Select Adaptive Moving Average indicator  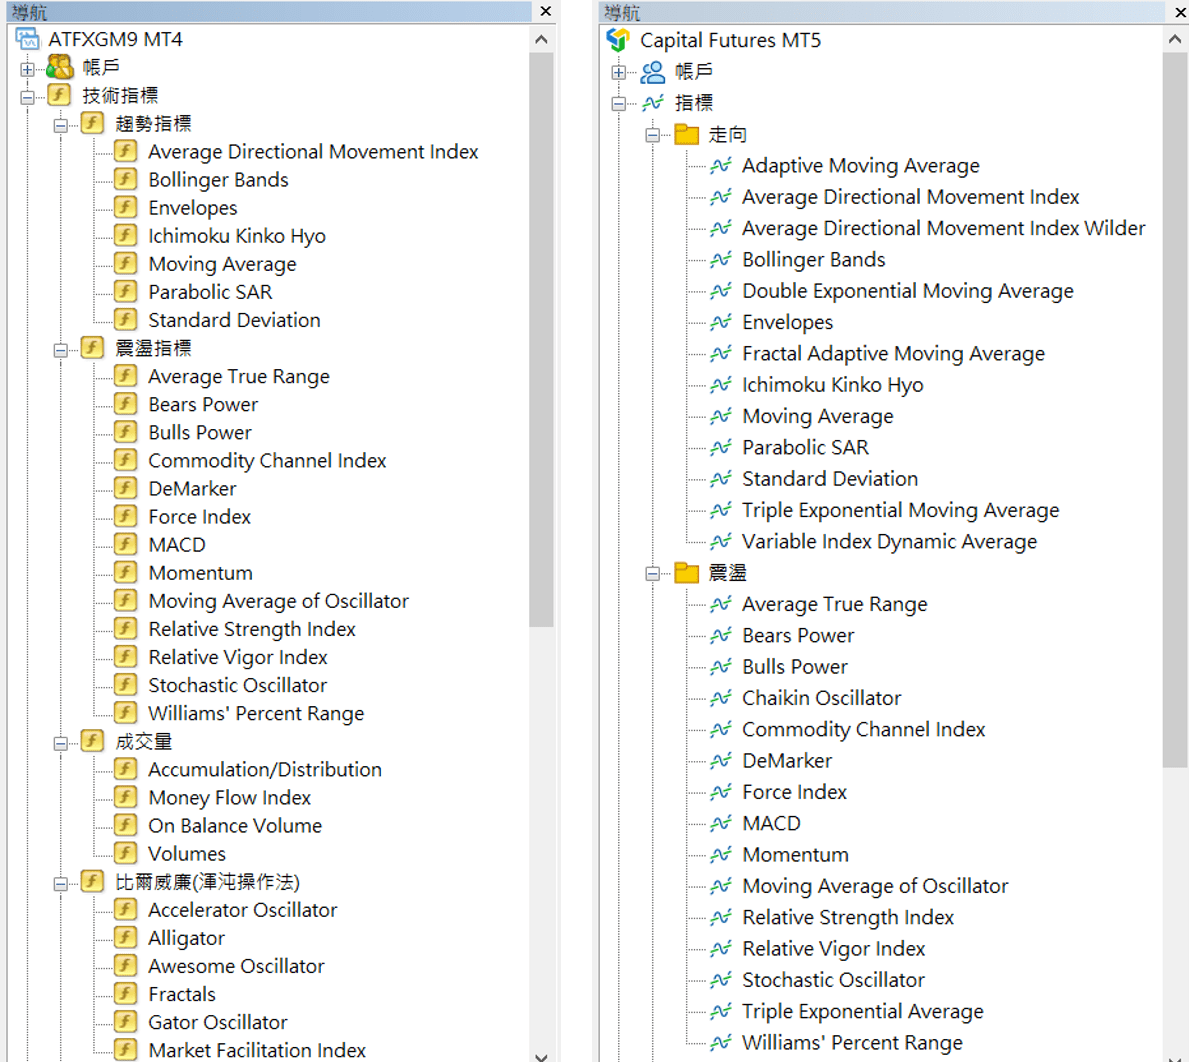(x=860, y=166)
